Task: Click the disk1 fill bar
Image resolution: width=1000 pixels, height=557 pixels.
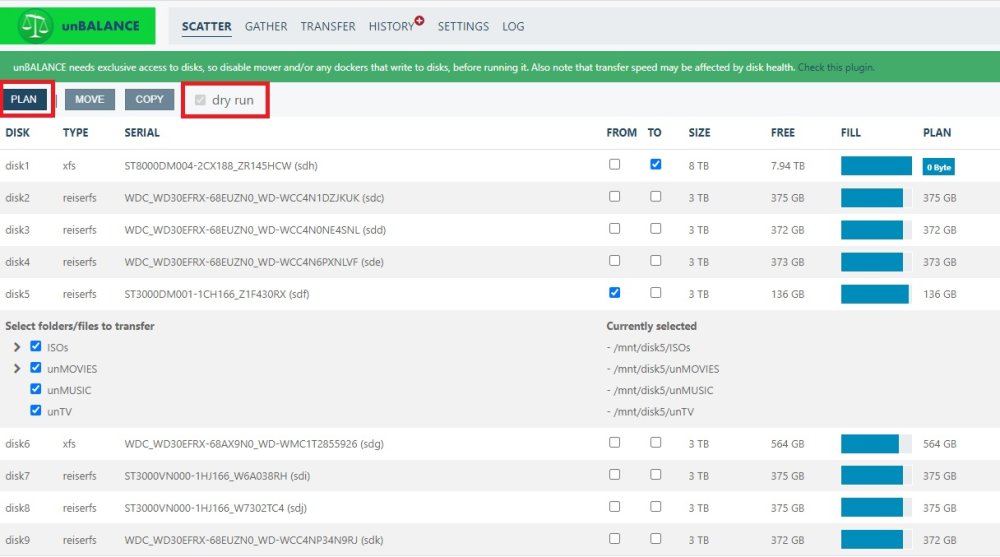Action: pos(876,166)
